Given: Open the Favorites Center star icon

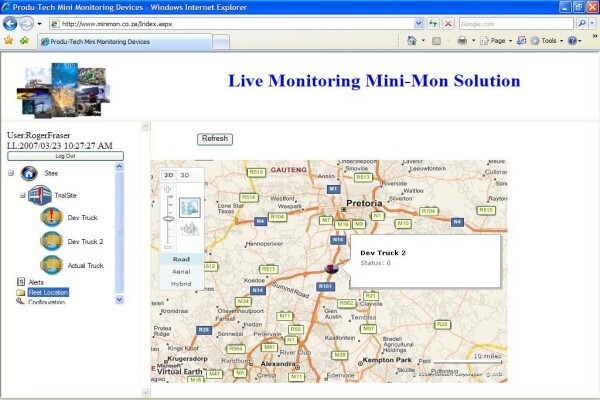Looking at the screenshot, I should (8, 40).
